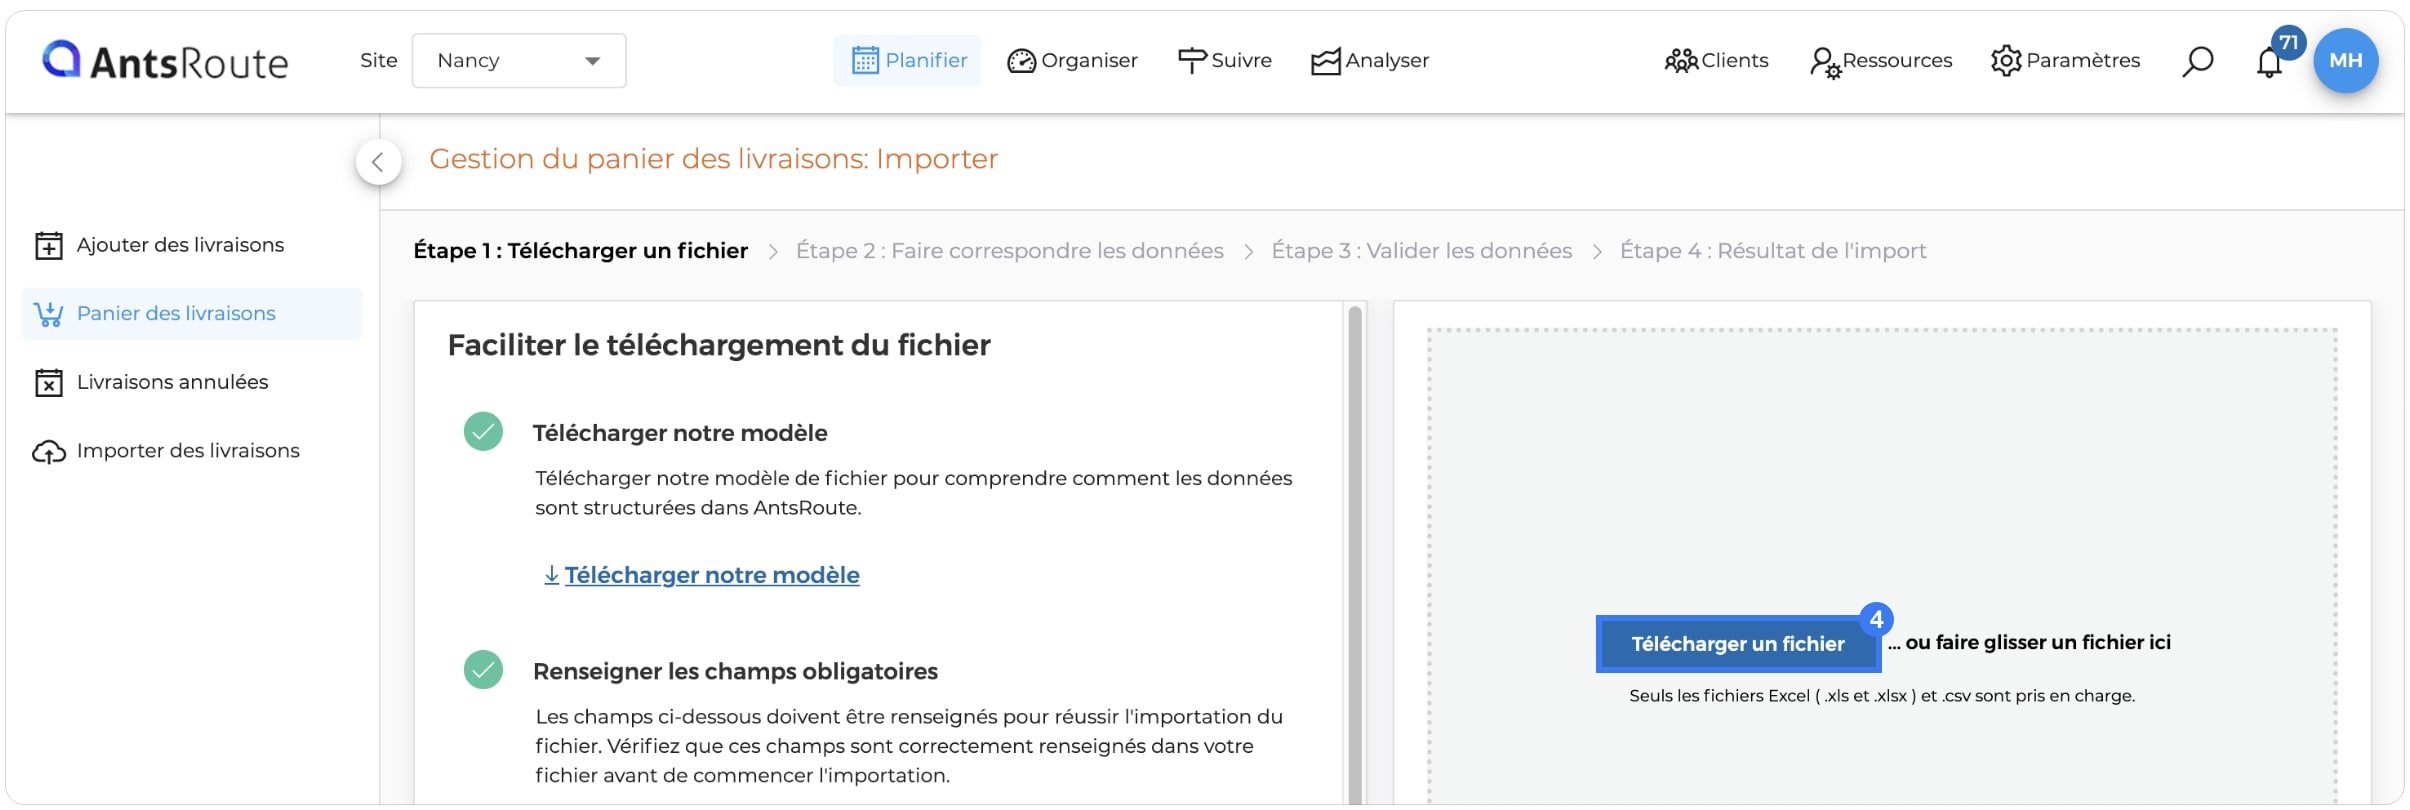Open the Nancy site dropdown
This screenshot has height=810, width=2410.
(x=519, y=61)
